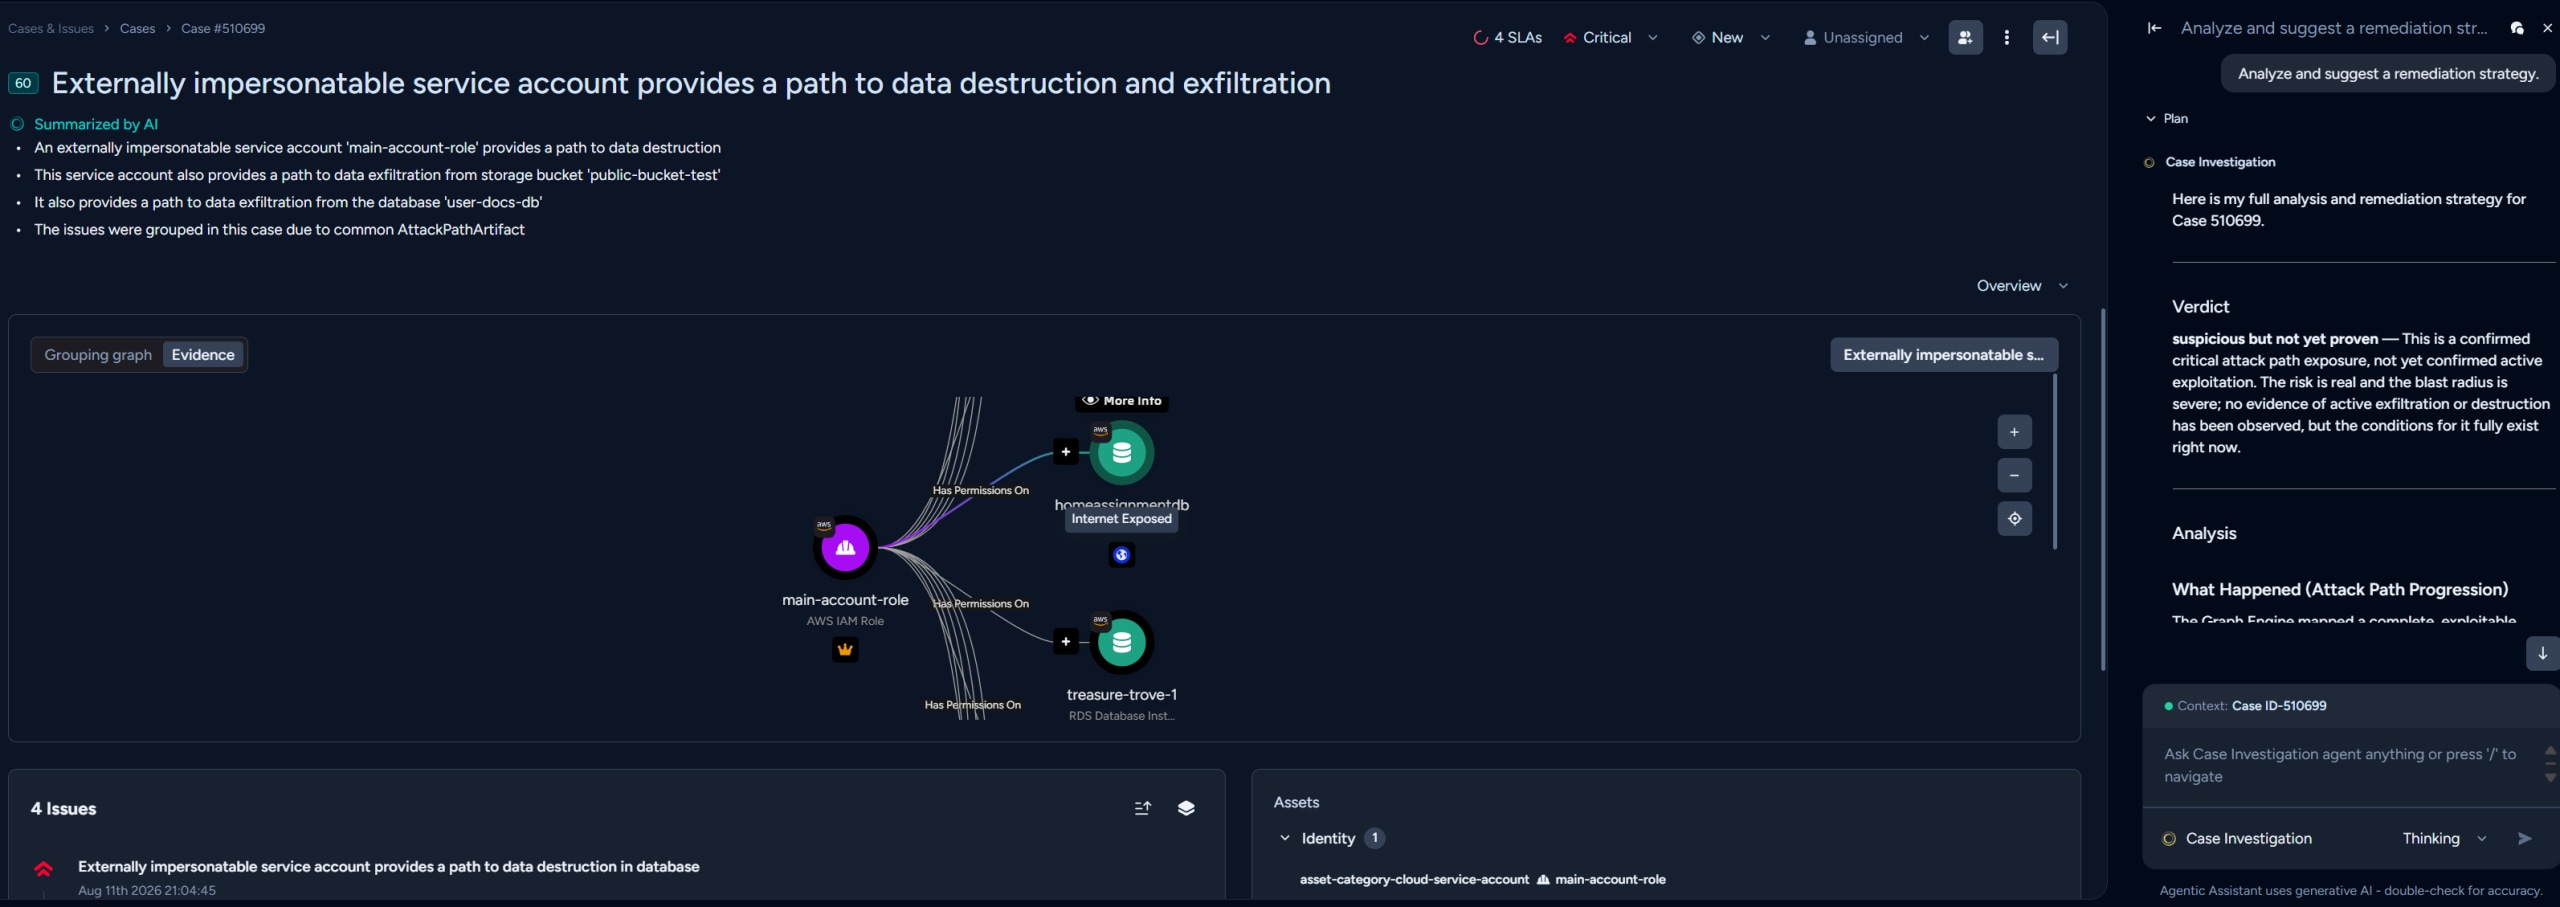The height and width of the screenshot is (907, 2560).
Task: Click the chat input scroll stepper arrows
Action: [x=2549, y=764]
